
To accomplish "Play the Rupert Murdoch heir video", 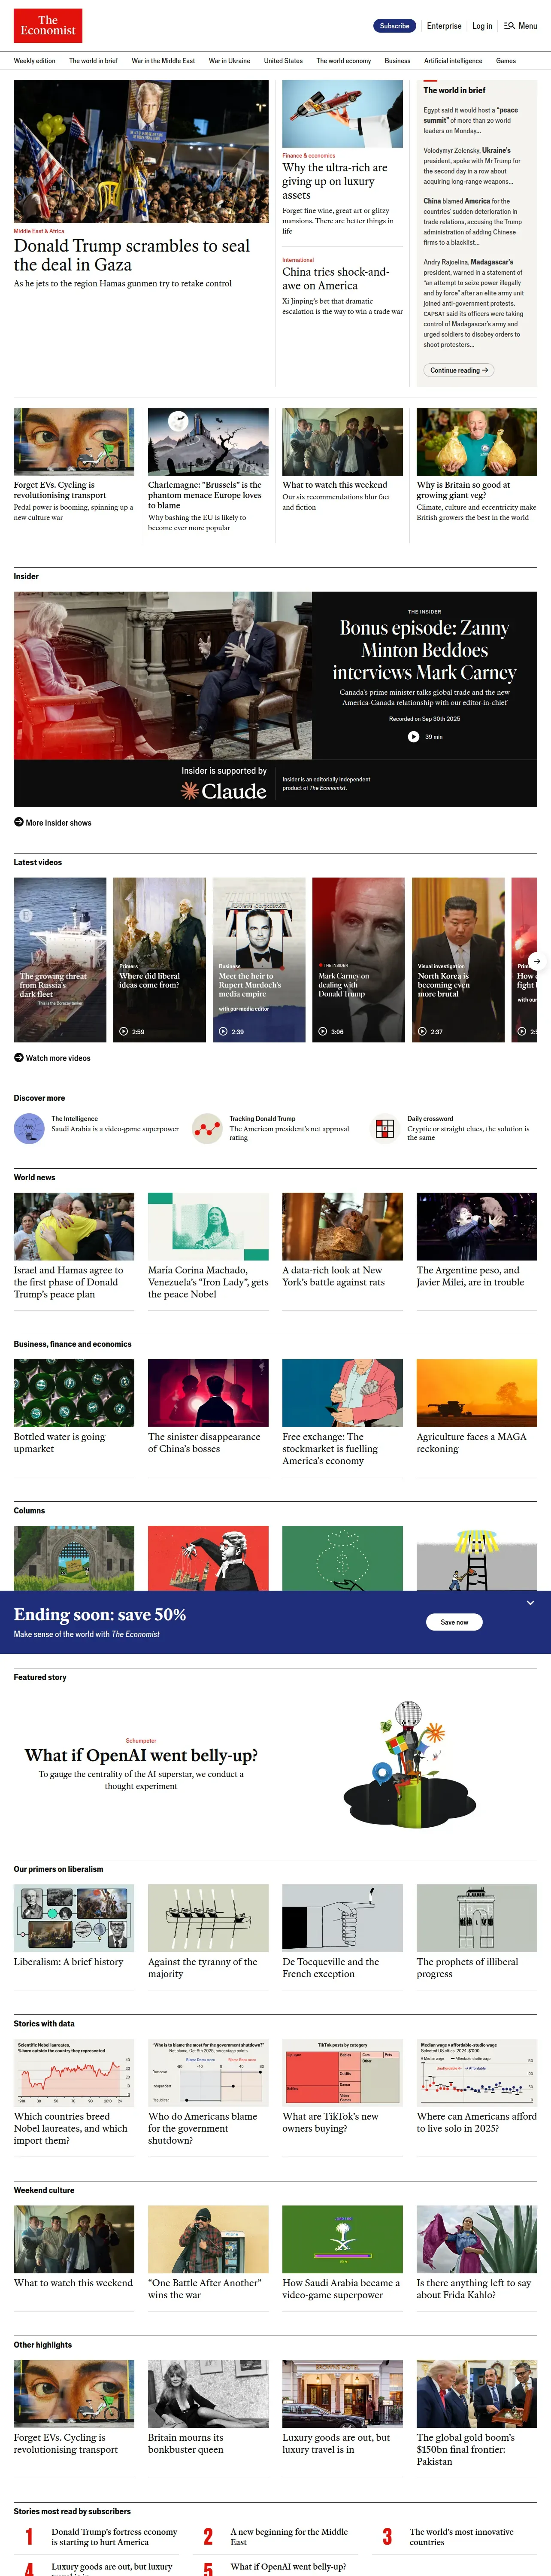I will coord(259,959).
